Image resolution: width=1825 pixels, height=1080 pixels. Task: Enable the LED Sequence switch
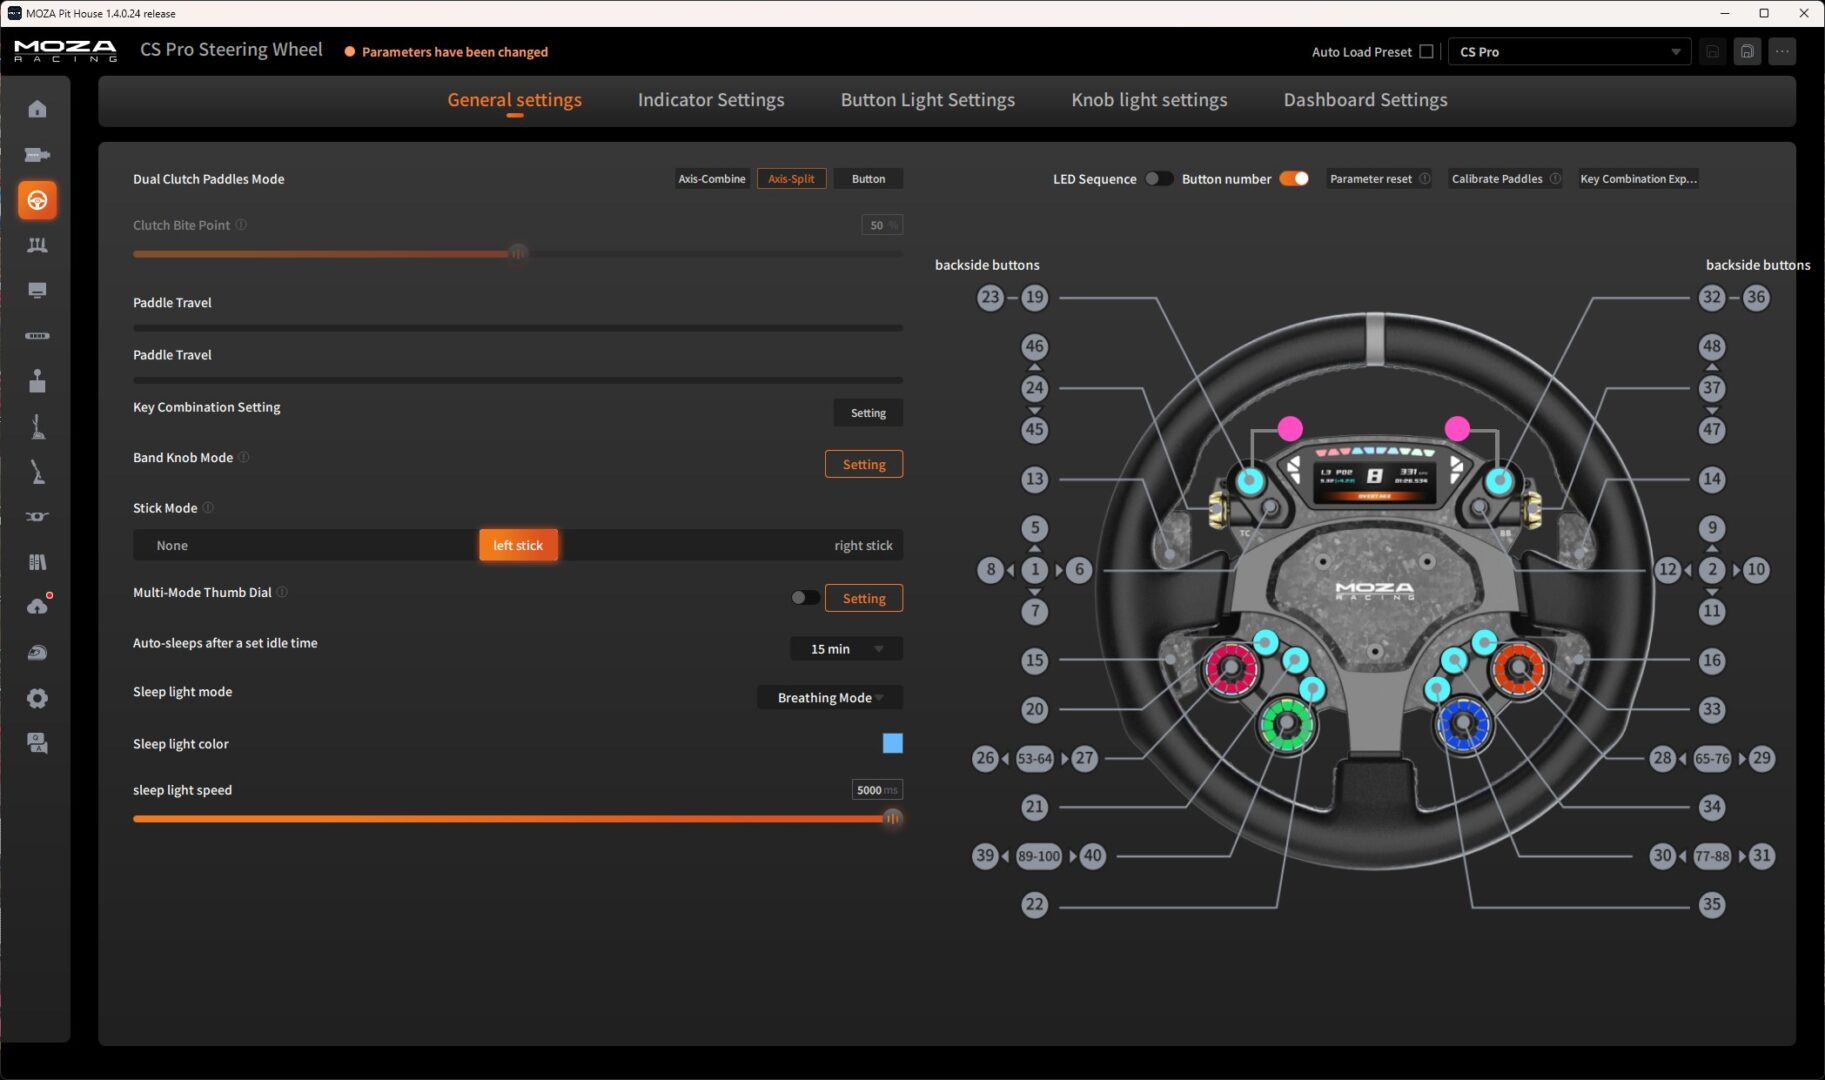(1159, 179)
